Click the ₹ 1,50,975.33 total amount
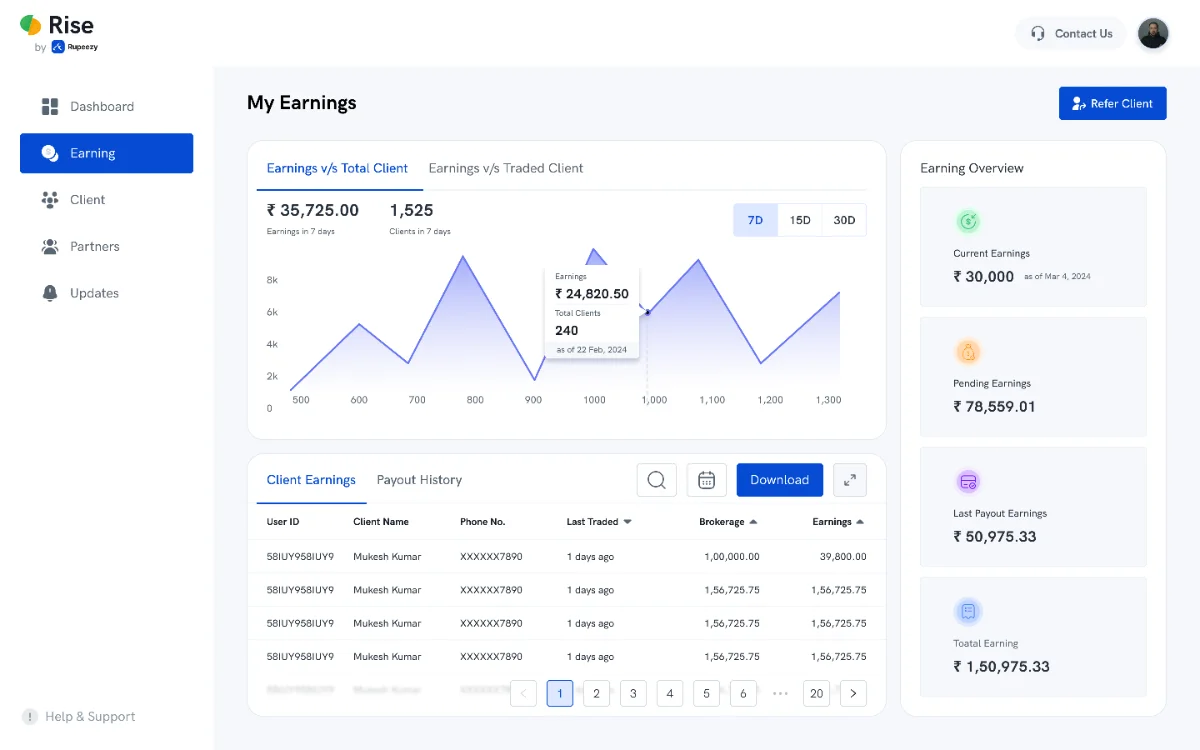Screen dimensions: 1200x750 click(1001, 667)
